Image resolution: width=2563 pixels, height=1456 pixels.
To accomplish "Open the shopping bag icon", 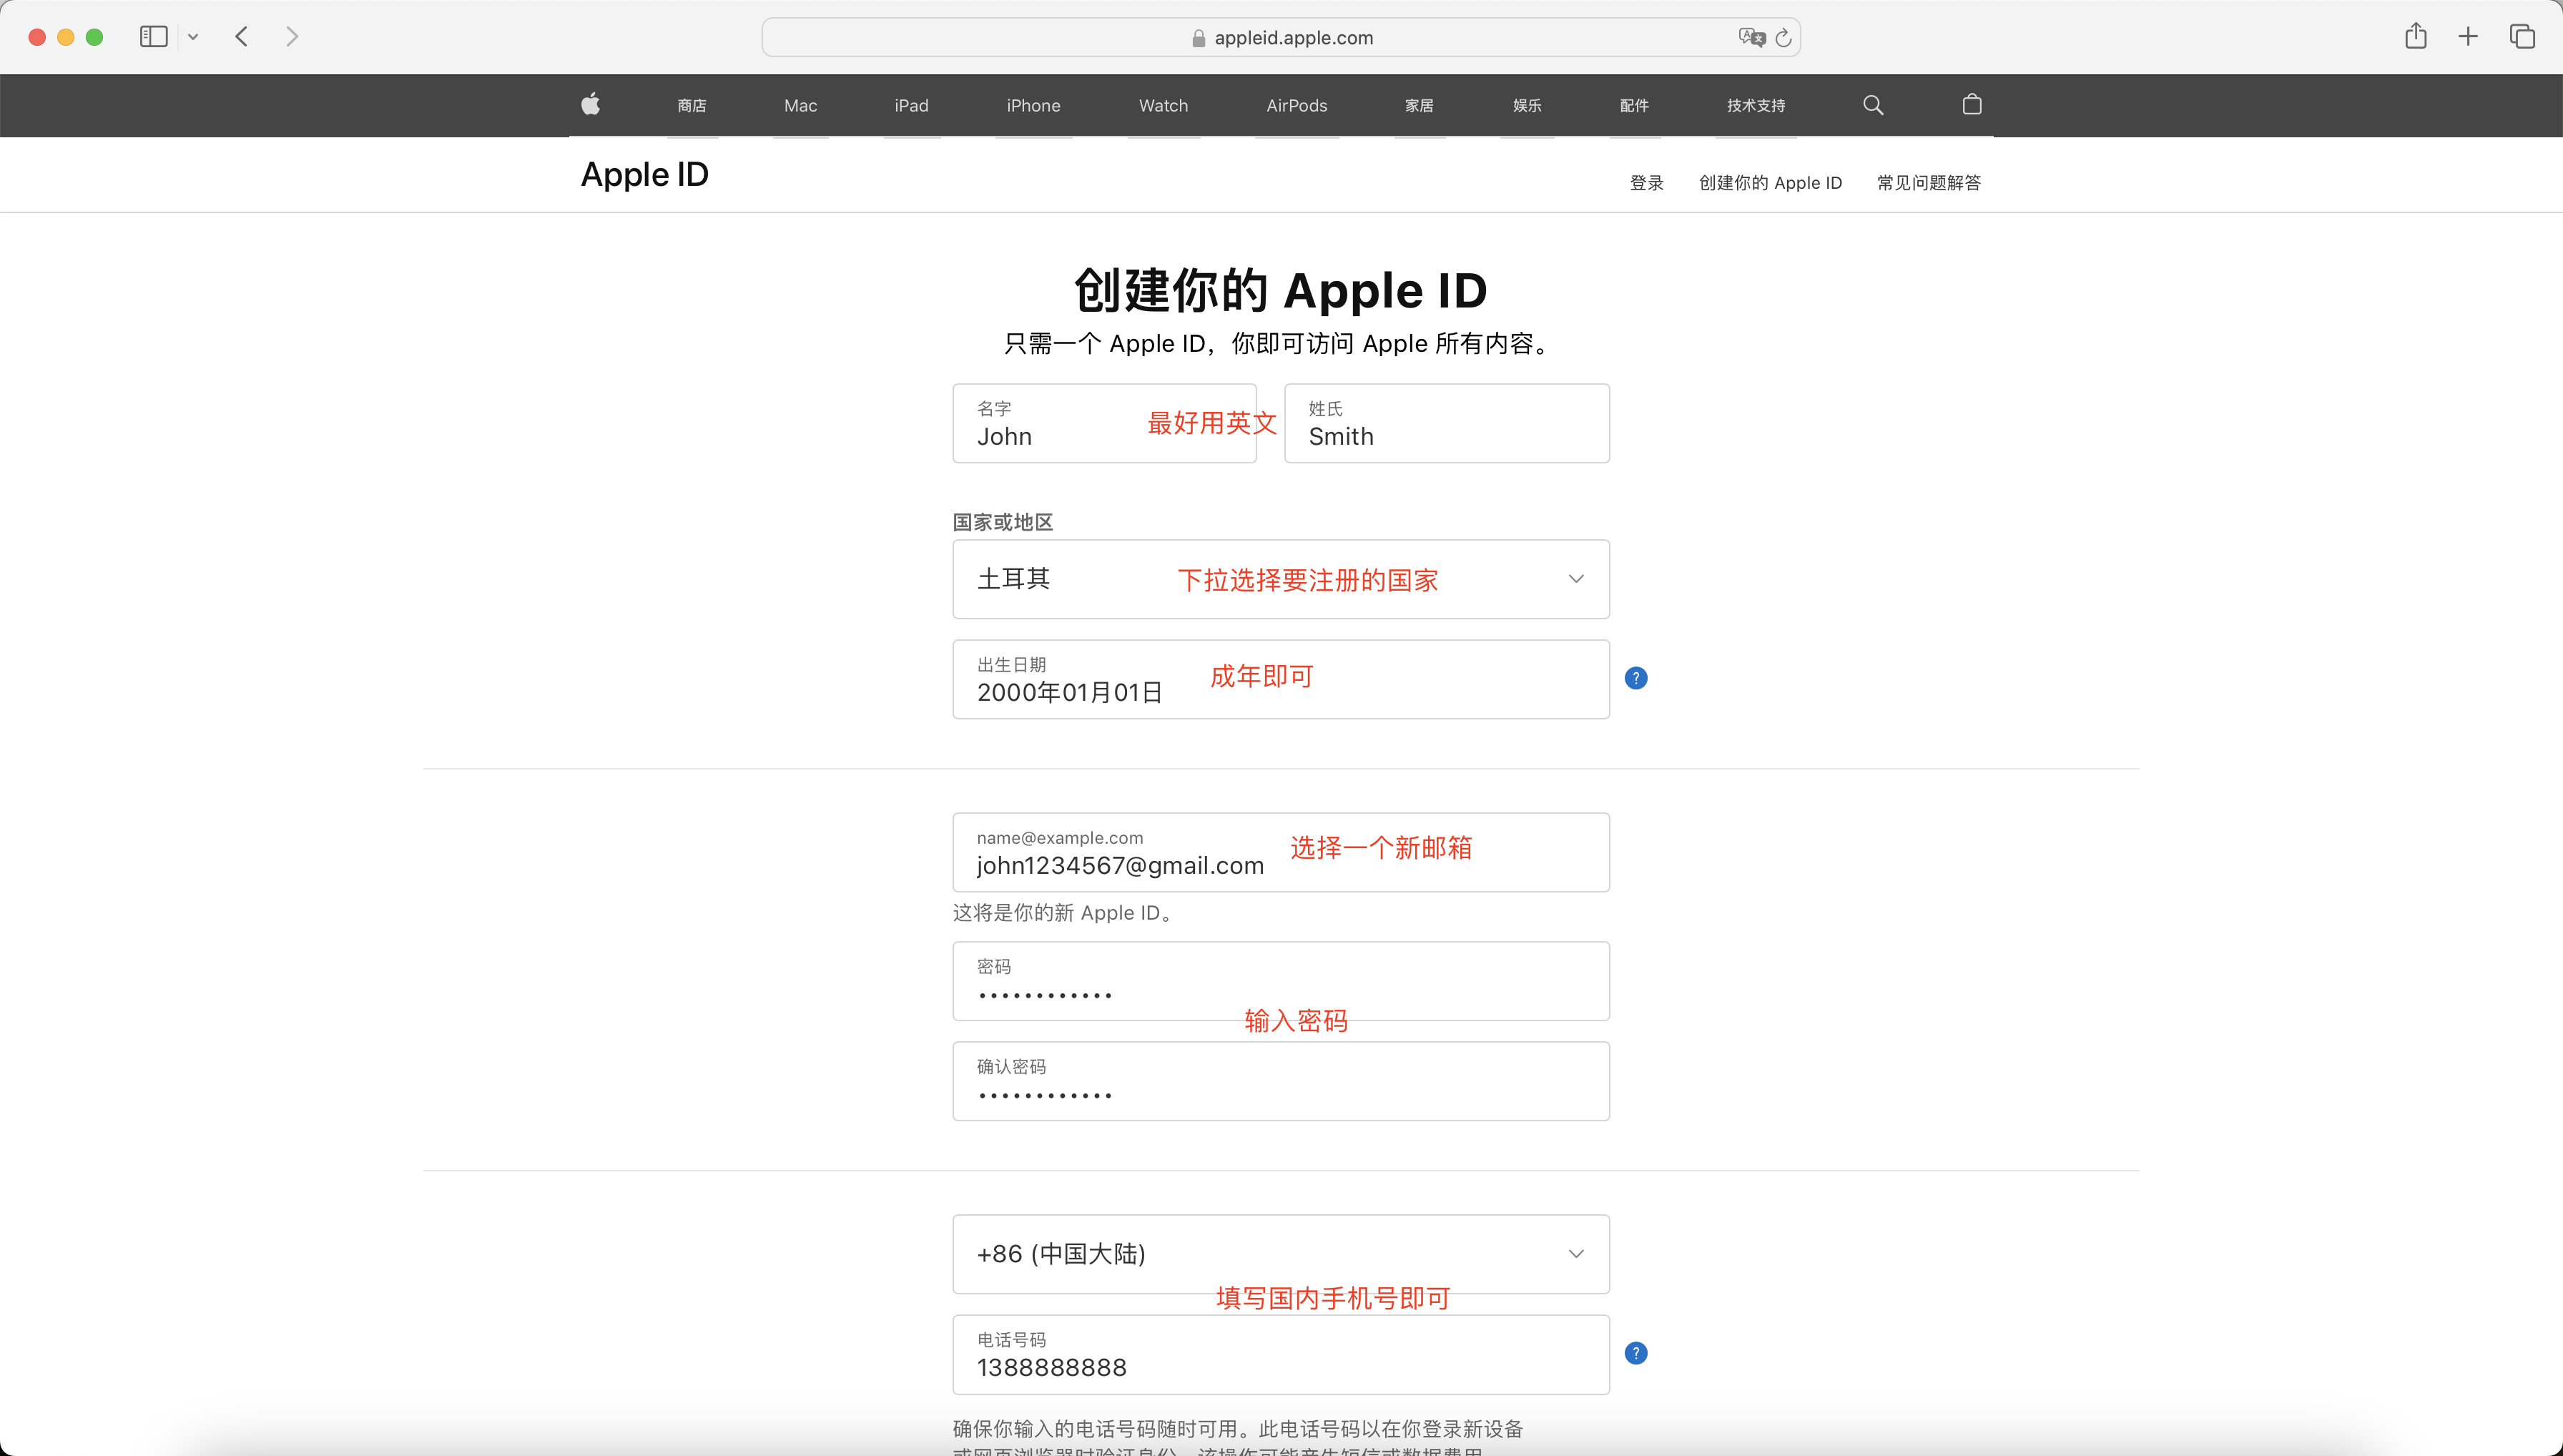I will 1971,104.
